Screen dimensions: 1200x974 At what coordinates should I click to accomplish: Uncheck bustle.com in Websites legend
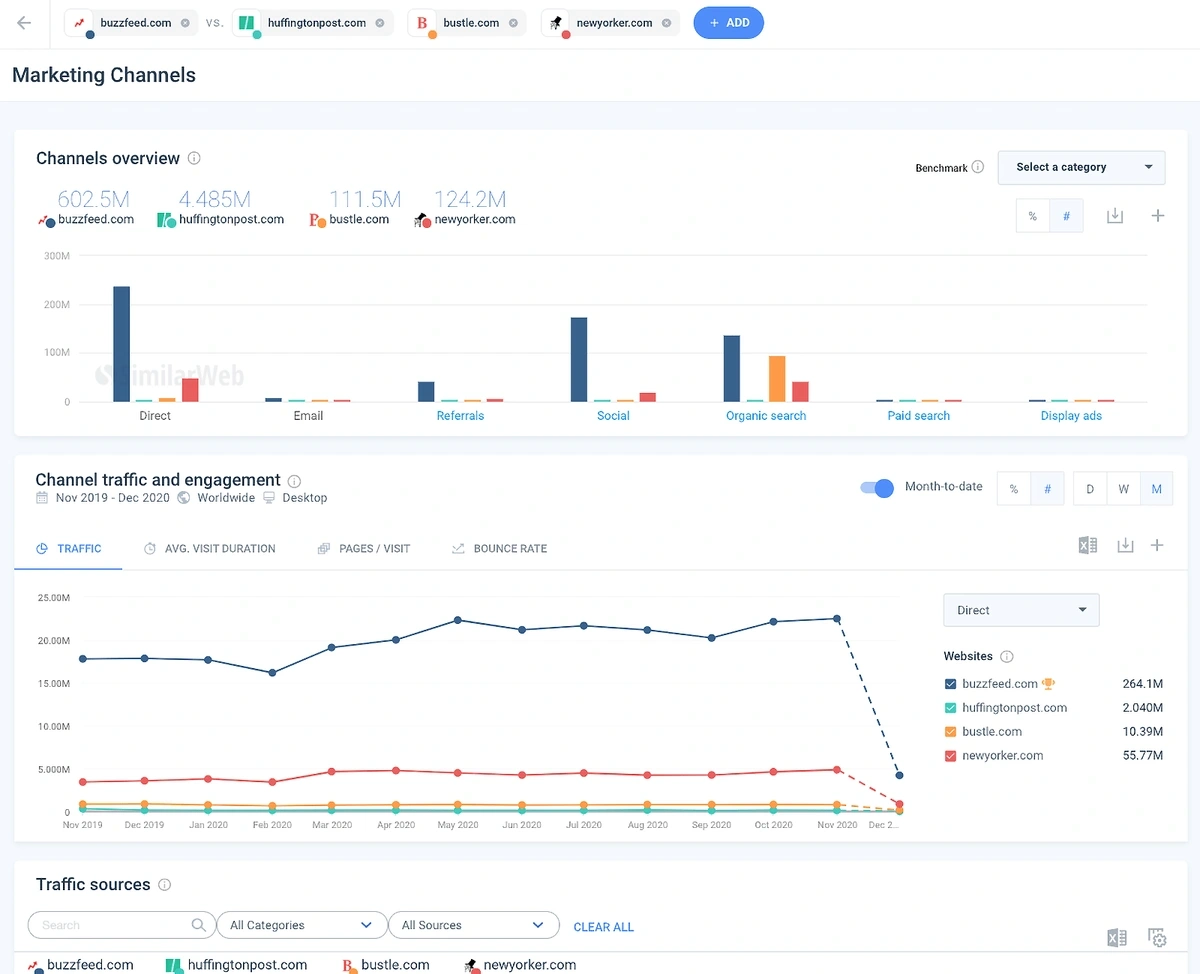coord(951,732)
